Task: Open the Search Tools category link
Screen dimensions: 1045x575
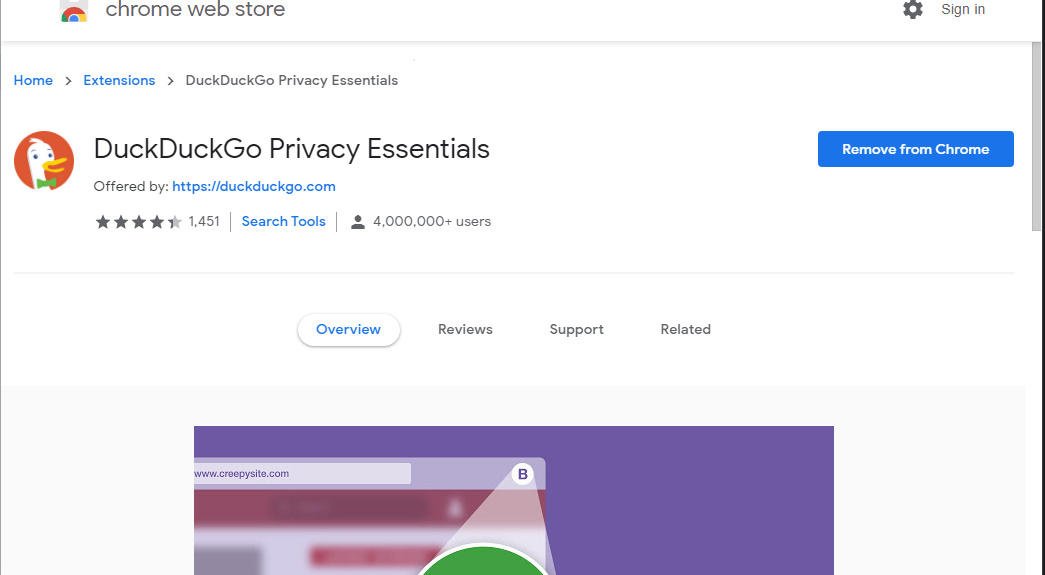Action: tap(284, 222)
